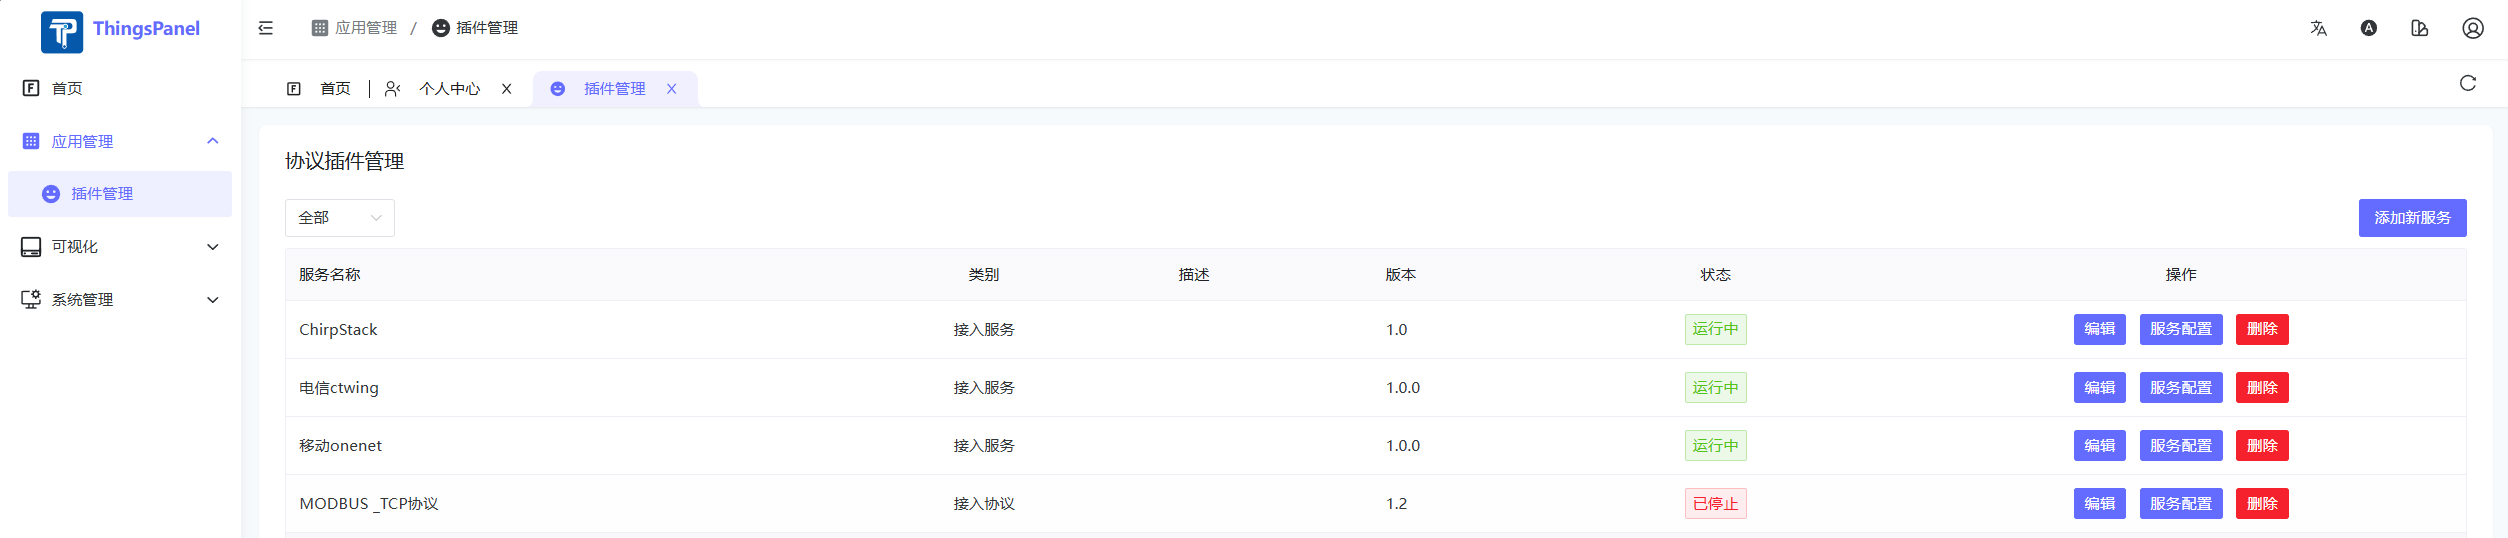Open 服务配置 for 电信ctwing
Viewport: 2508px width, 538px height.
2180,388
